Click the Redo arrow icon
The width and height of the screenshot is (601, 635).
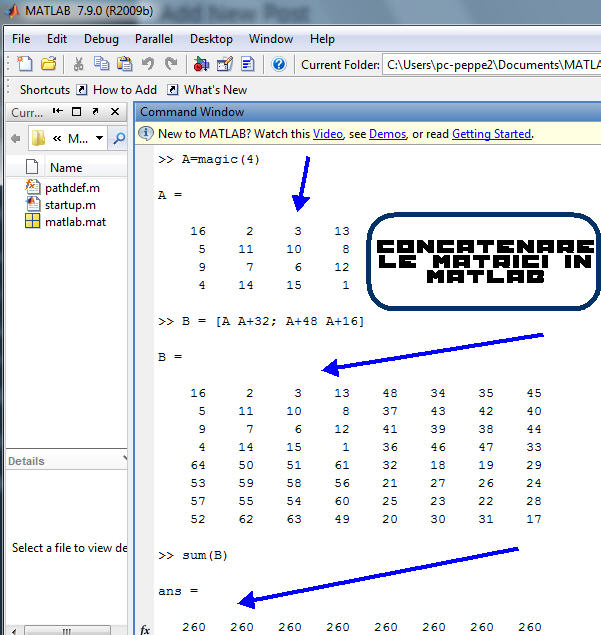171,64
